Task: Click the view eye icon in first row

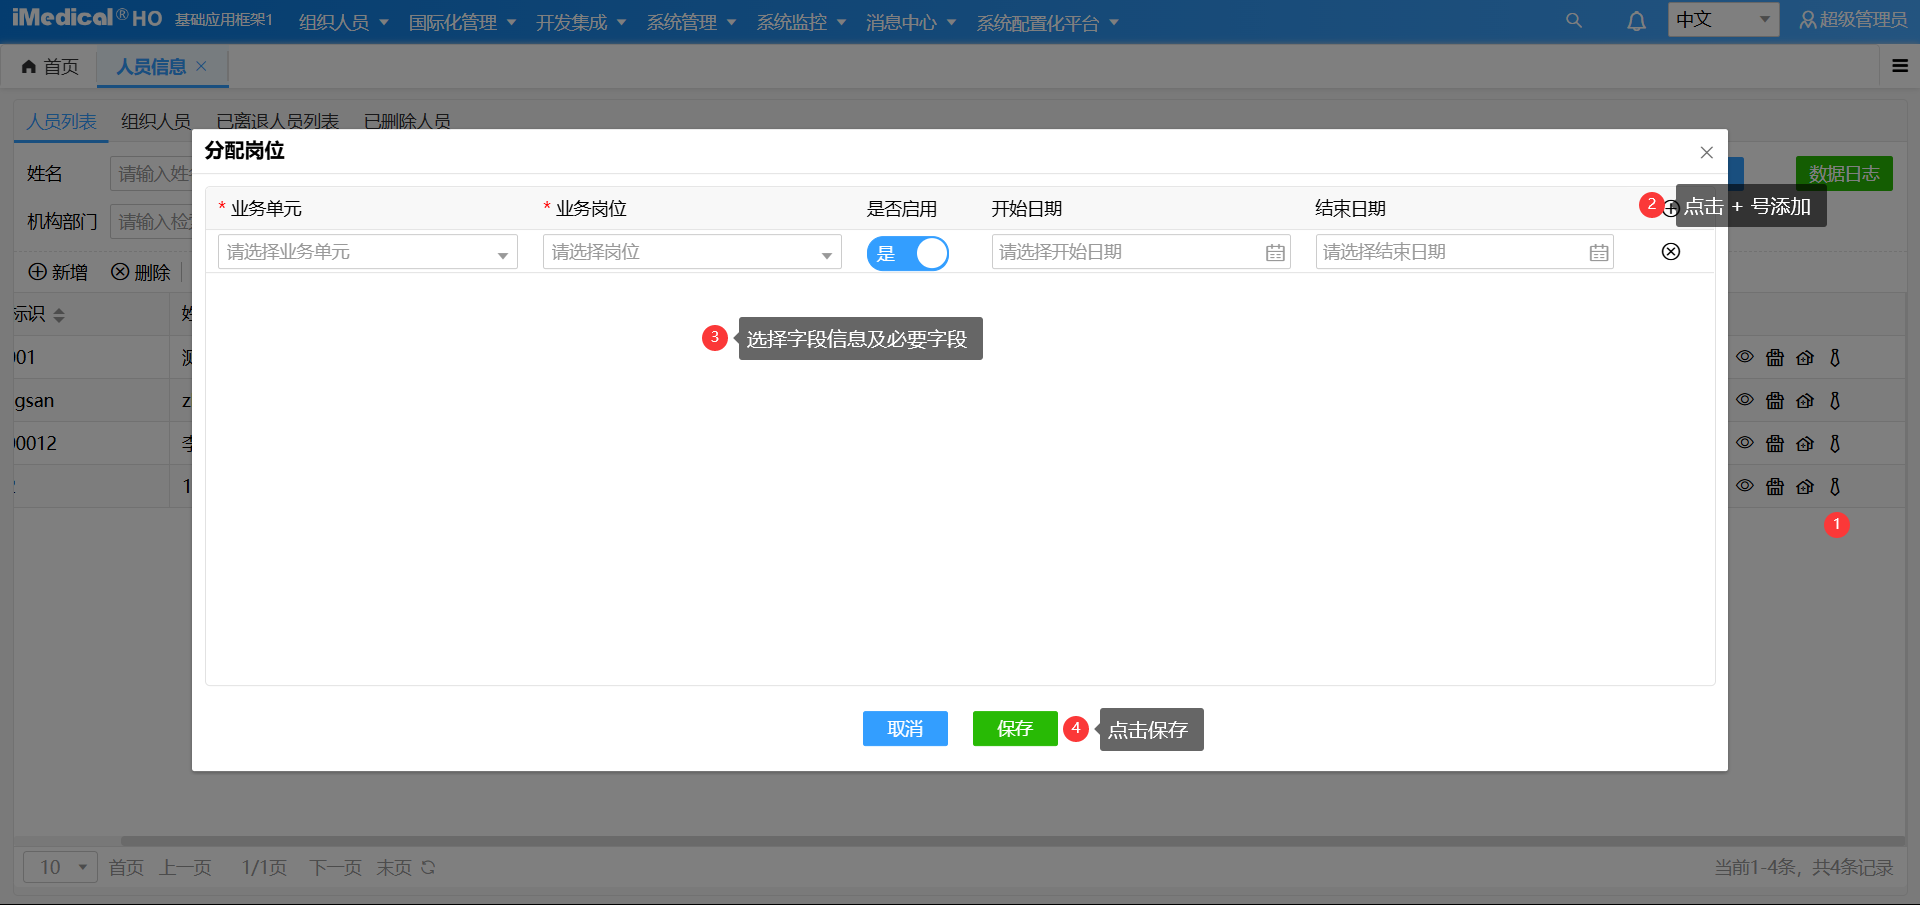Action: pos(1744,357)
